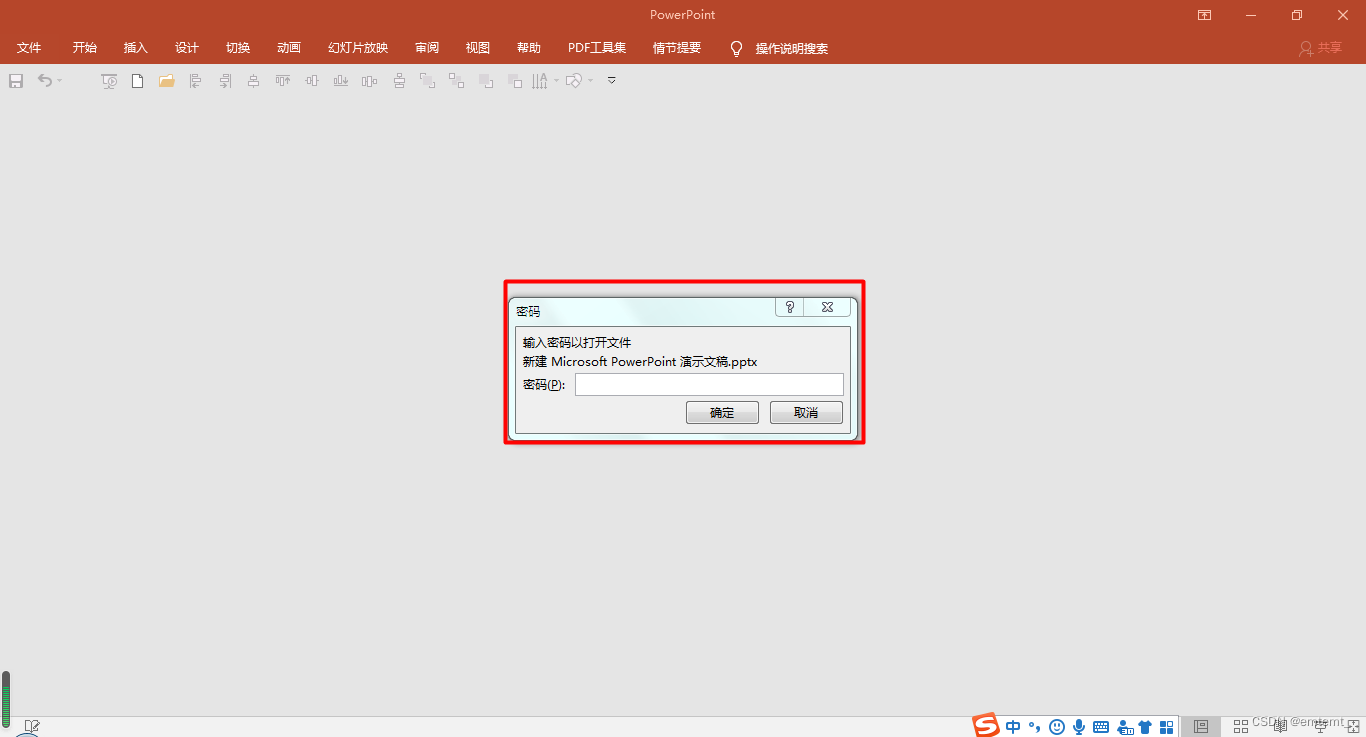Click Fit slide to window icon

[x=1353, y=726]
